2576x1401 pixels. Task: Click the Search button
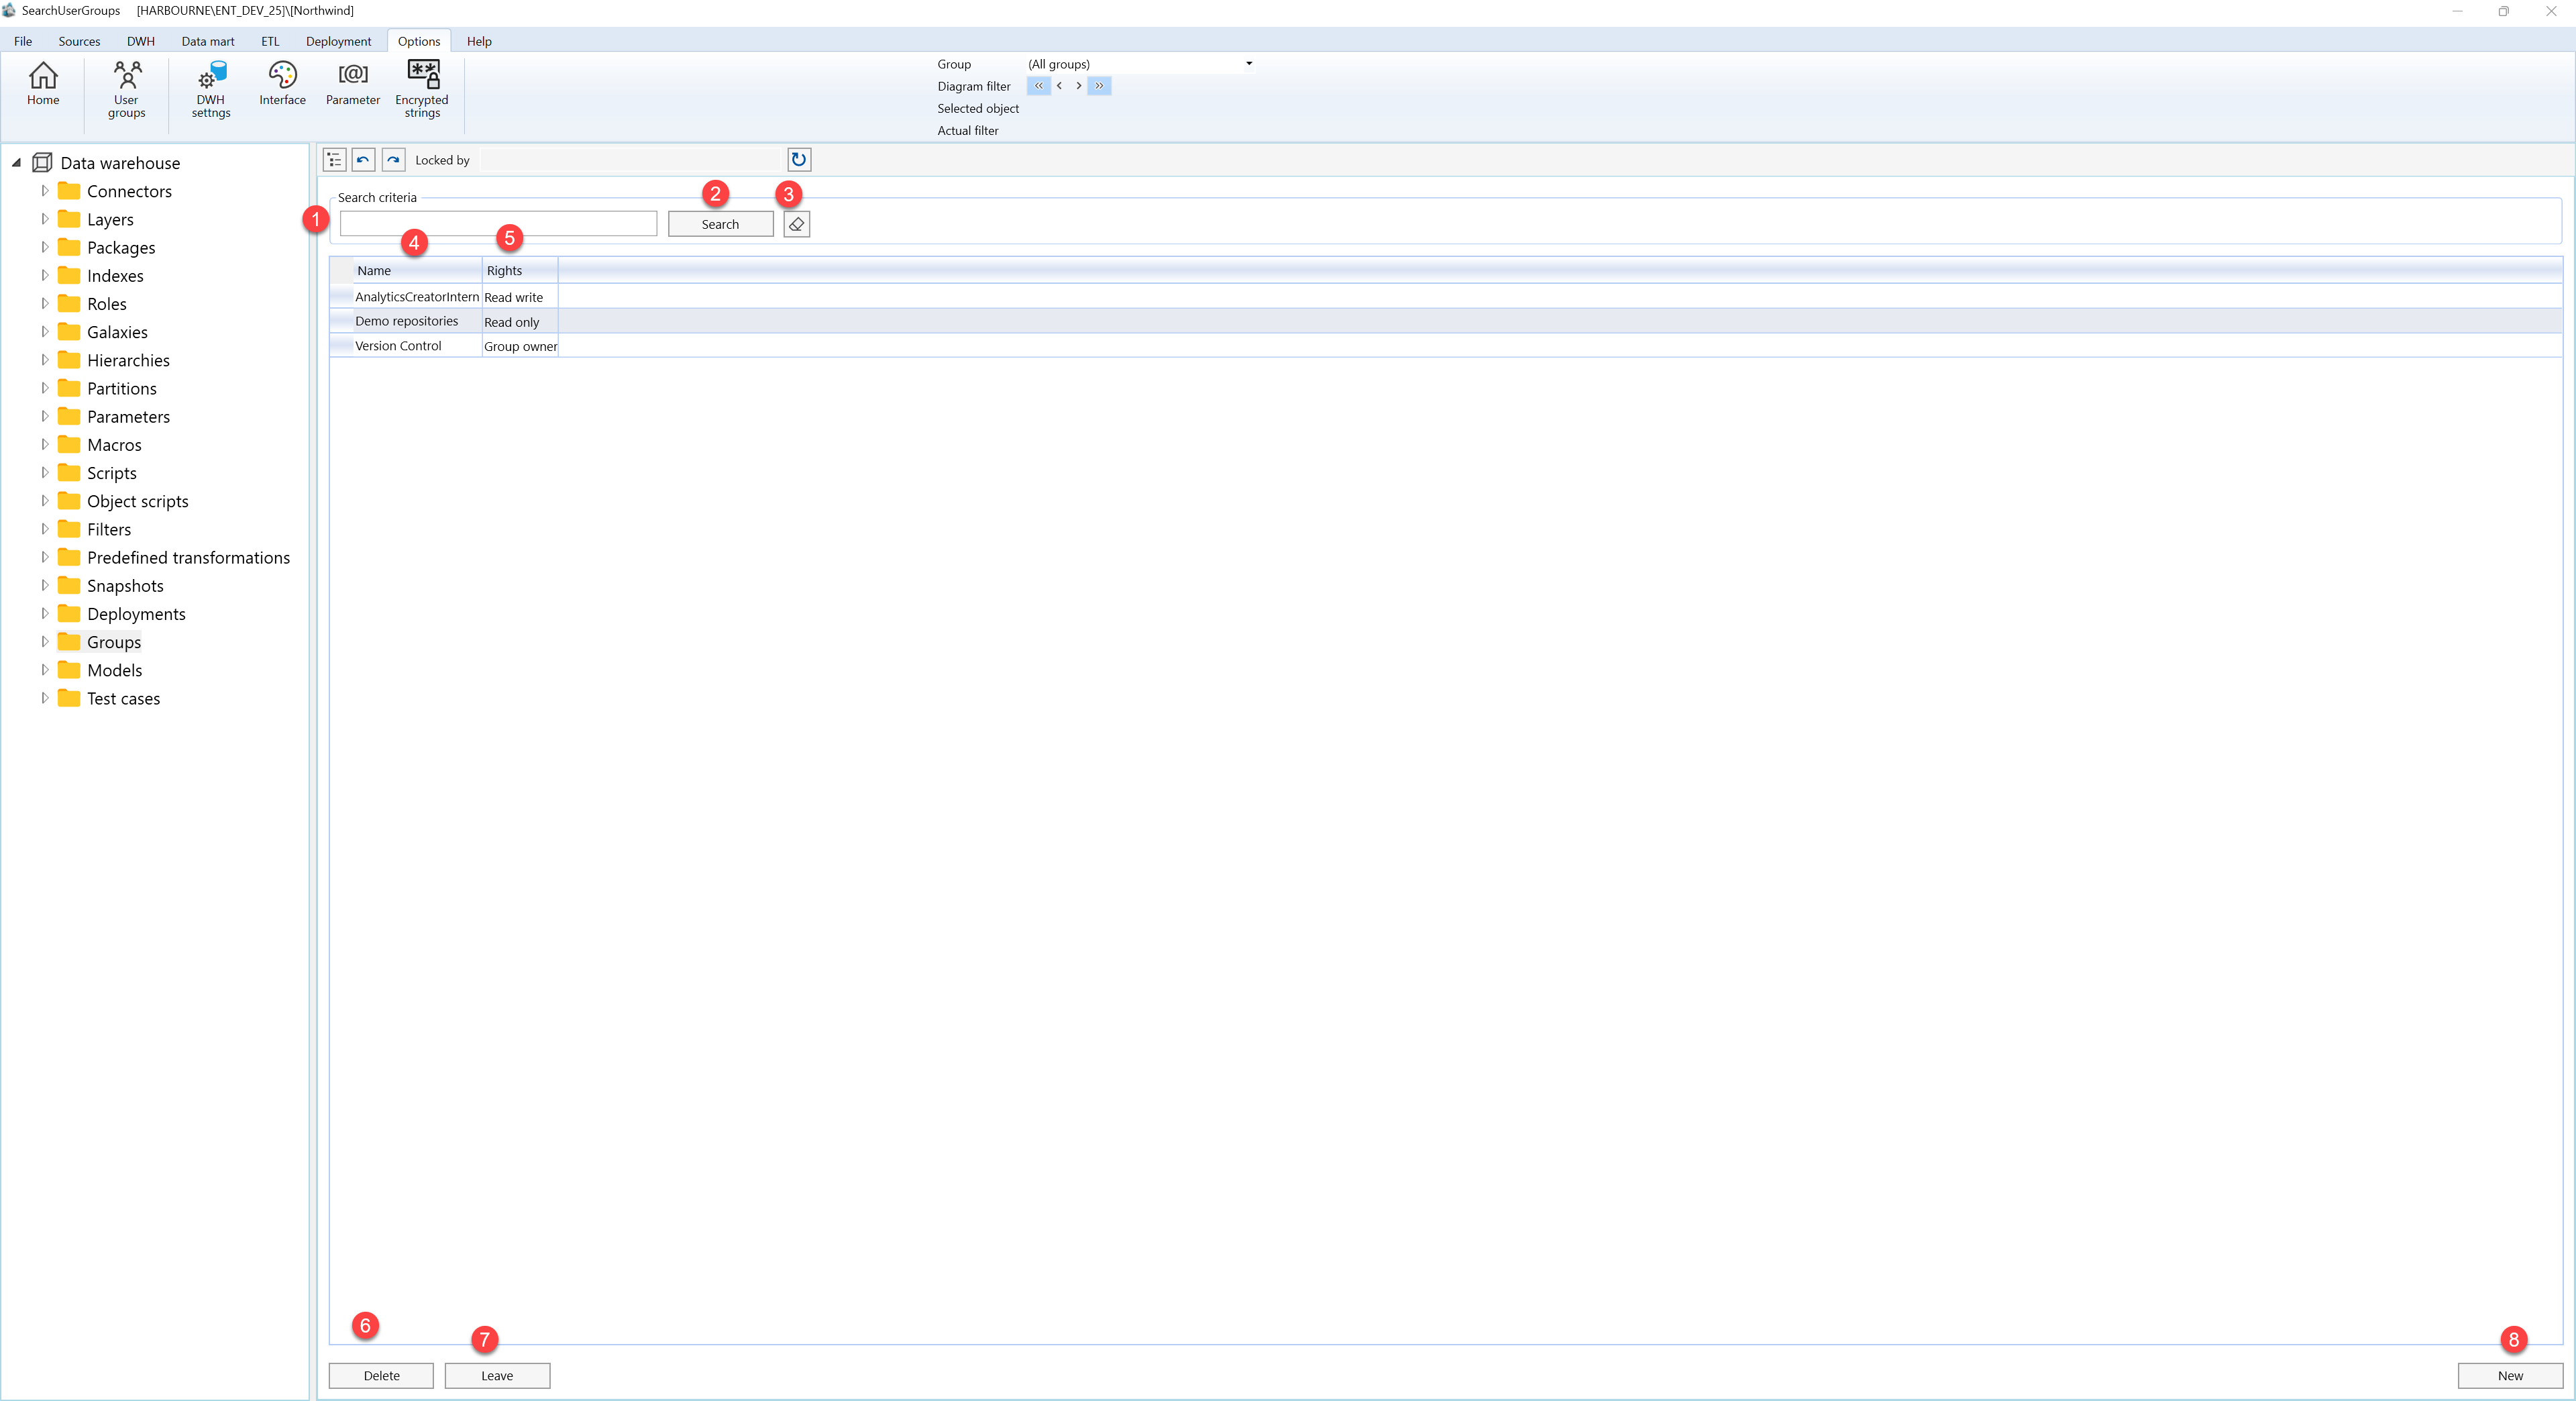720,224
